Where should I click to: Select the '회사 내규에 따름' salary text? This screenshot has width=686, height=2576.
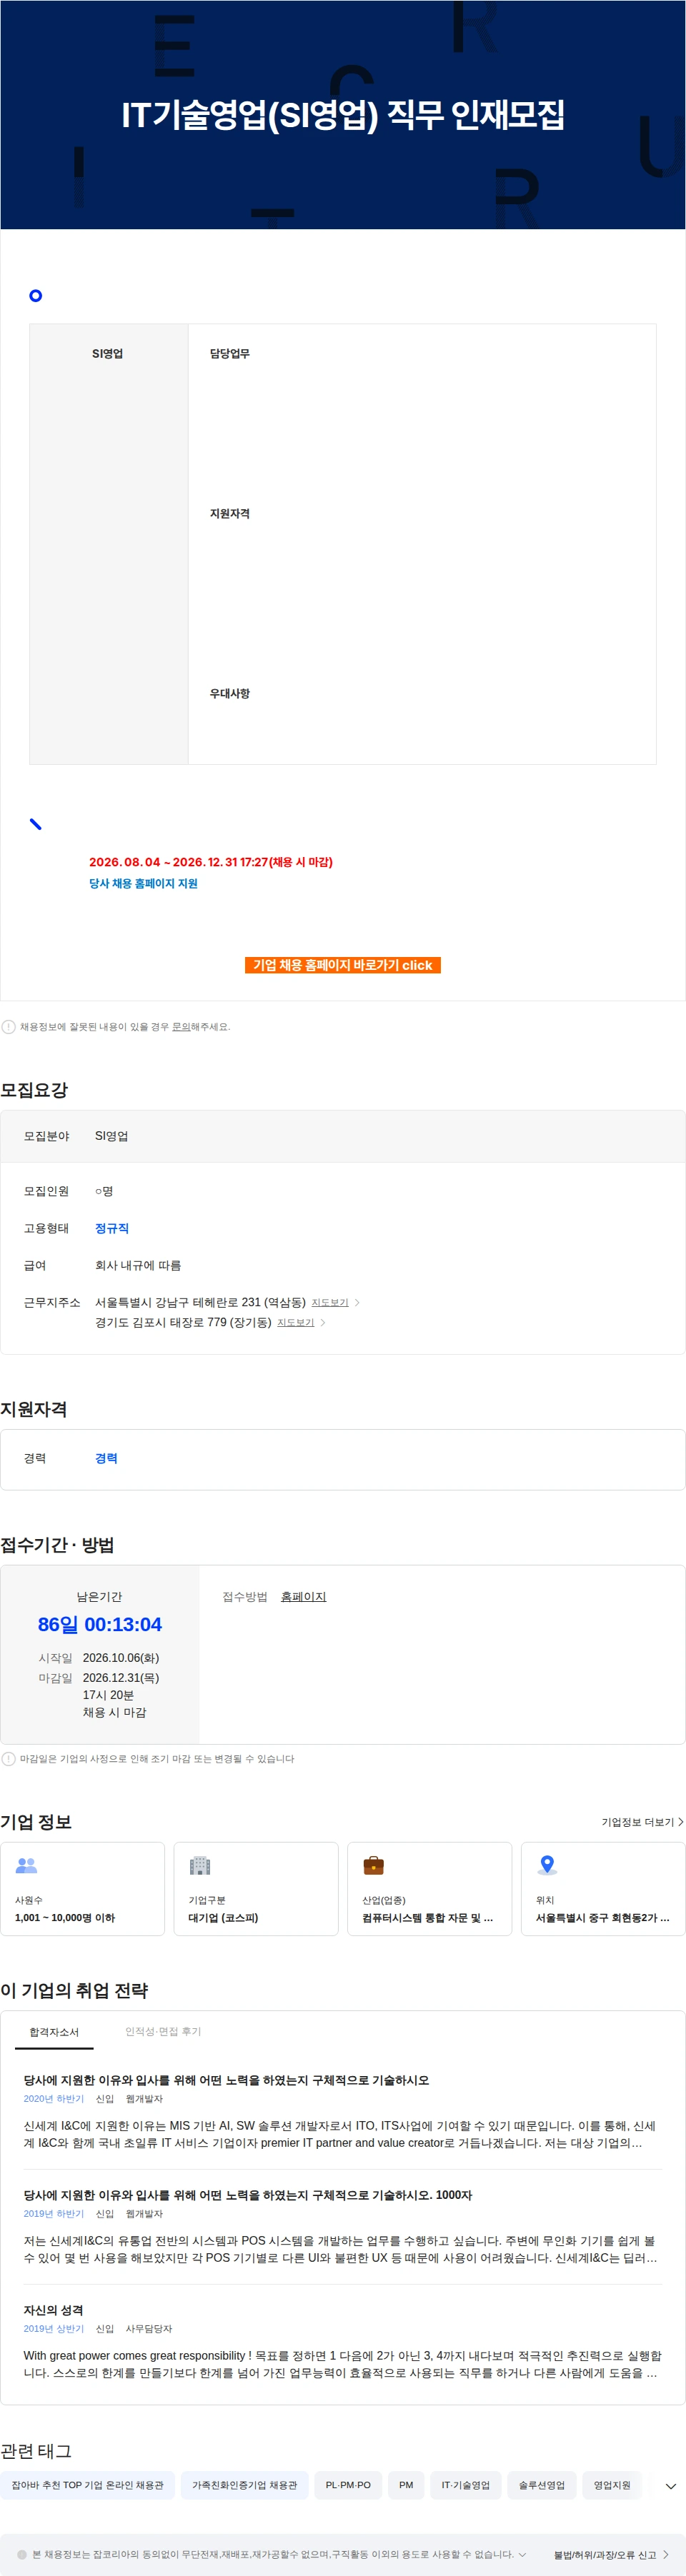pyautogui.click(x=138, y=1265)
